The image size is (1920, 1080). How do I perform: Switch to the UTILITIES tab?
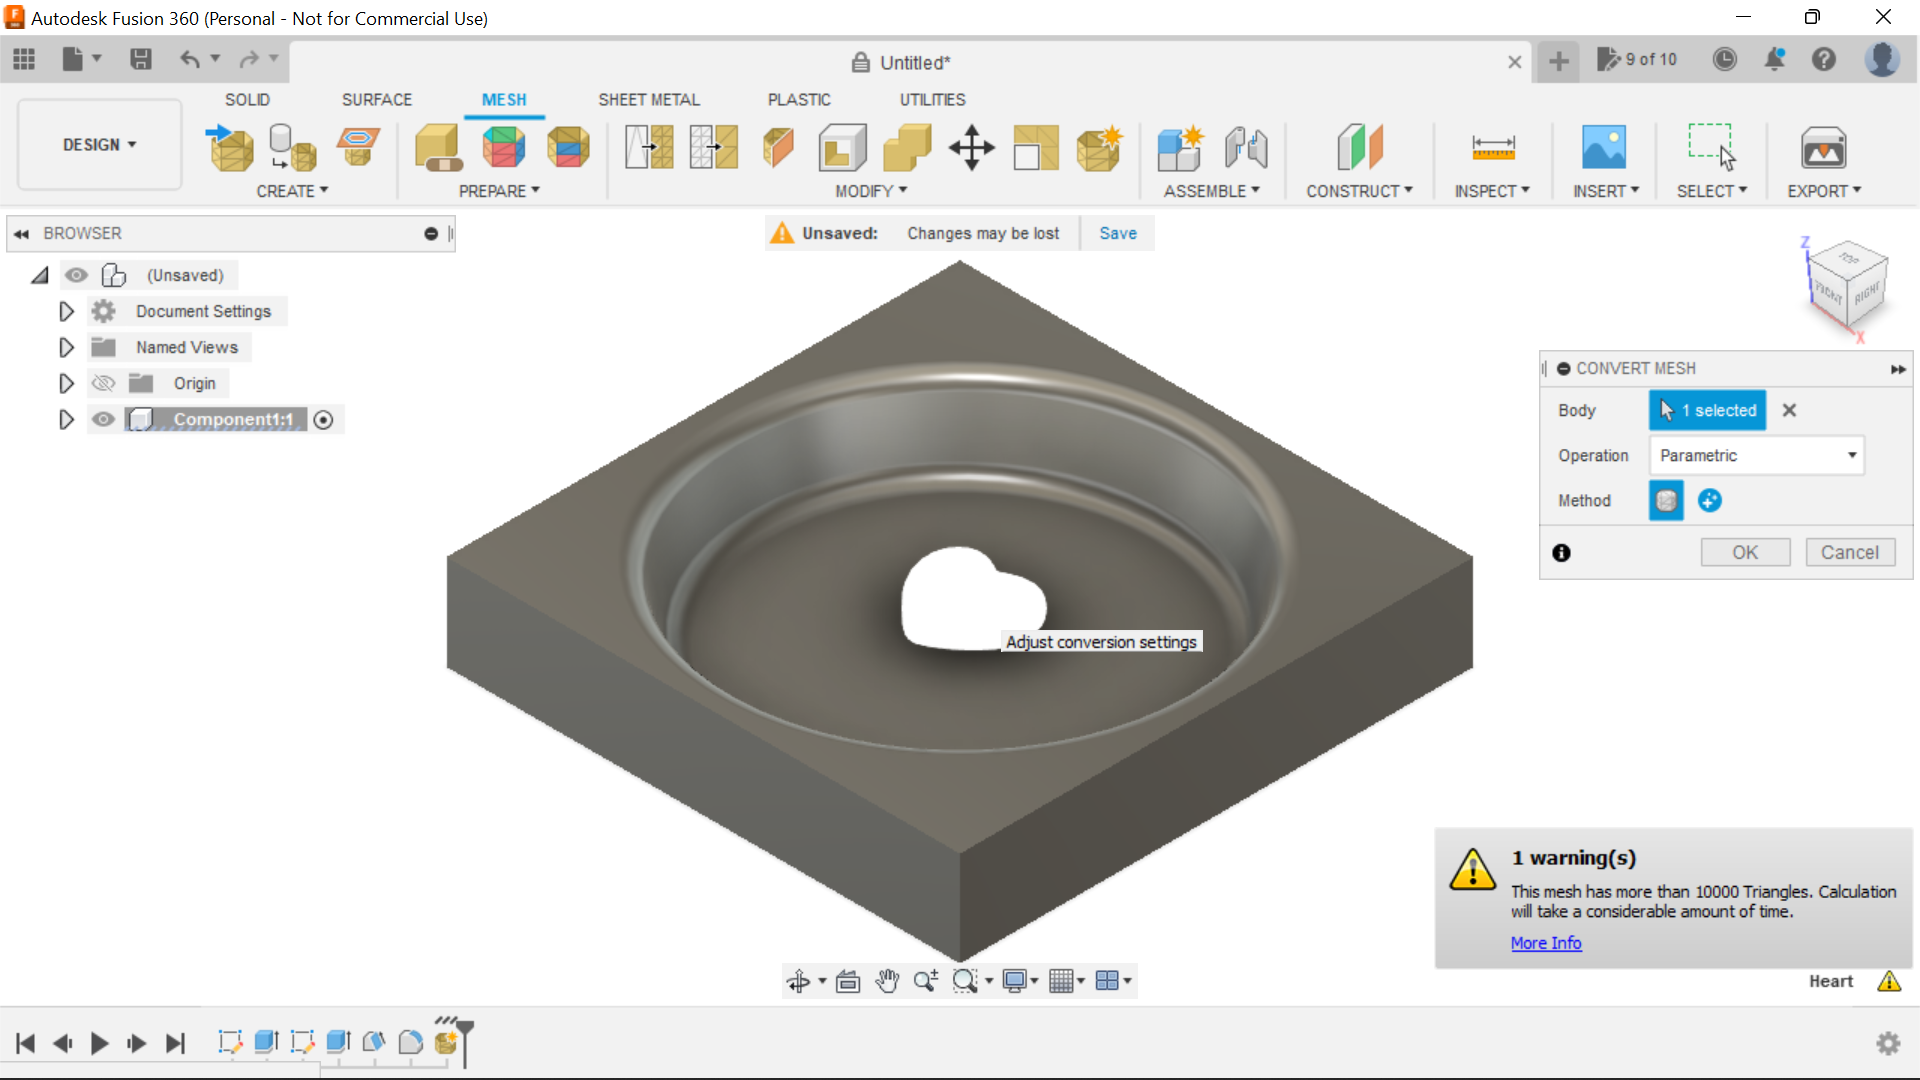[932, 100]
